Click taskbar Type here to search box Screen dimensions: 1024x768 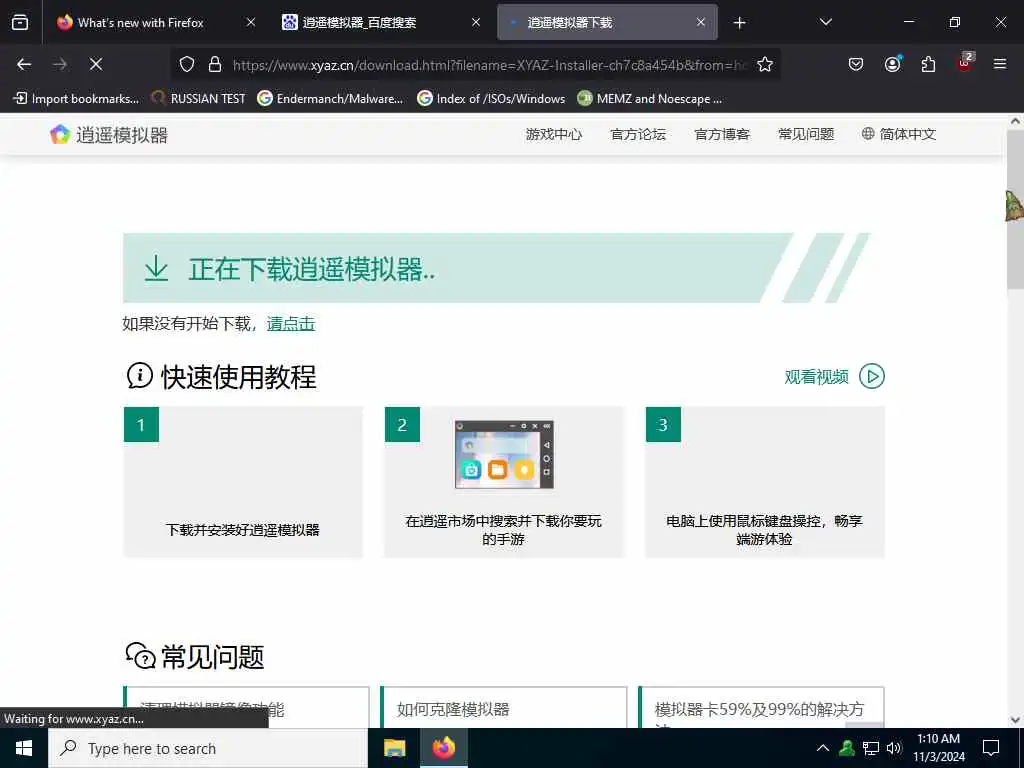208,748
